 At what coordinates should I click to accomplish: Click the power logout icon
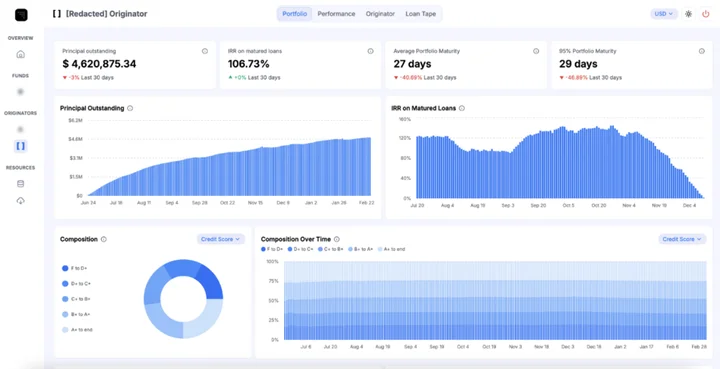coord(706,14)
